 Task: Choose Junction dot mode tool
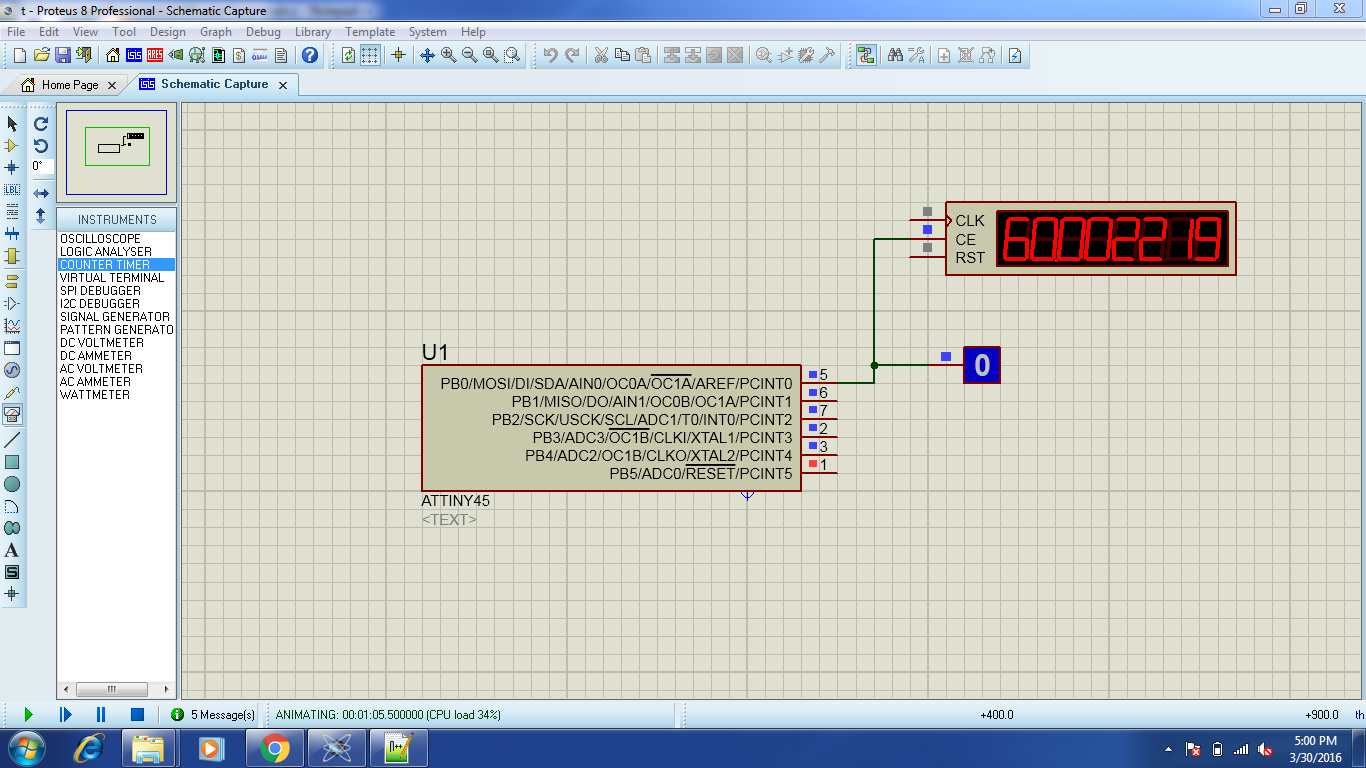tap(12, 168)
